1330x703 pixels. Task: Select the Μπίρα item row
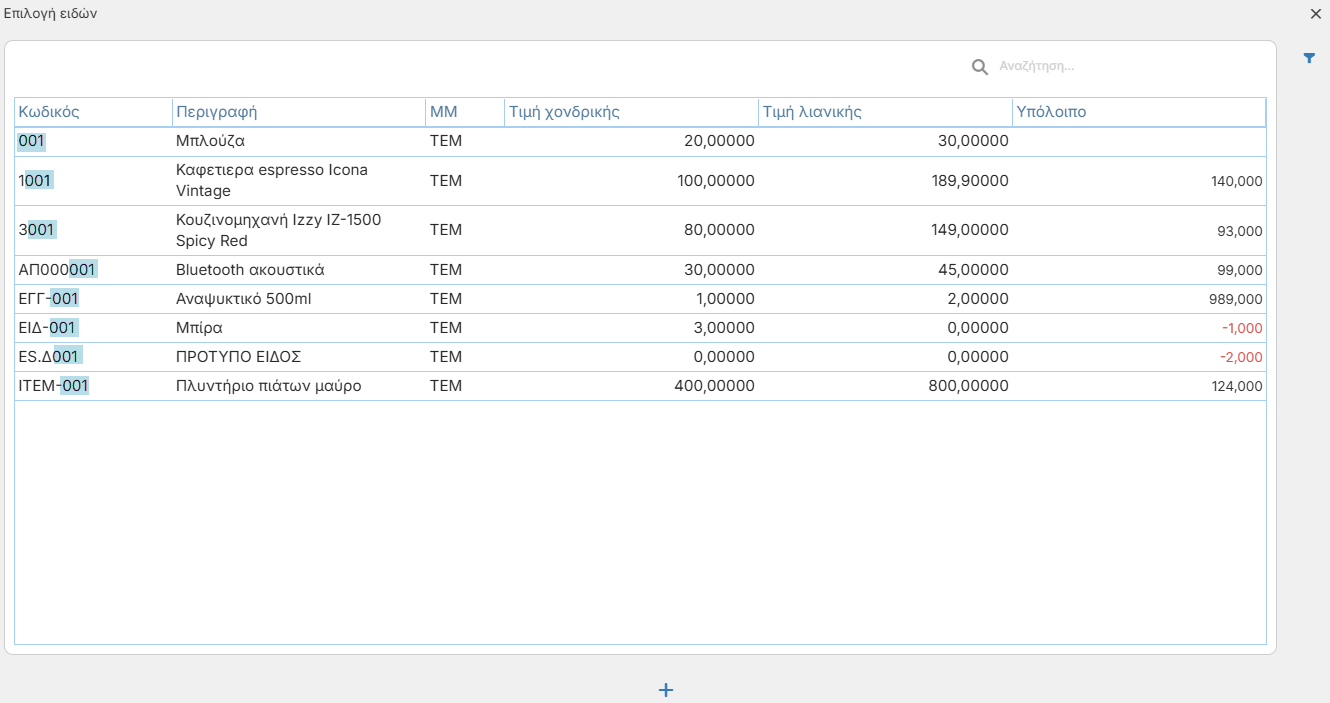(640, 328)
